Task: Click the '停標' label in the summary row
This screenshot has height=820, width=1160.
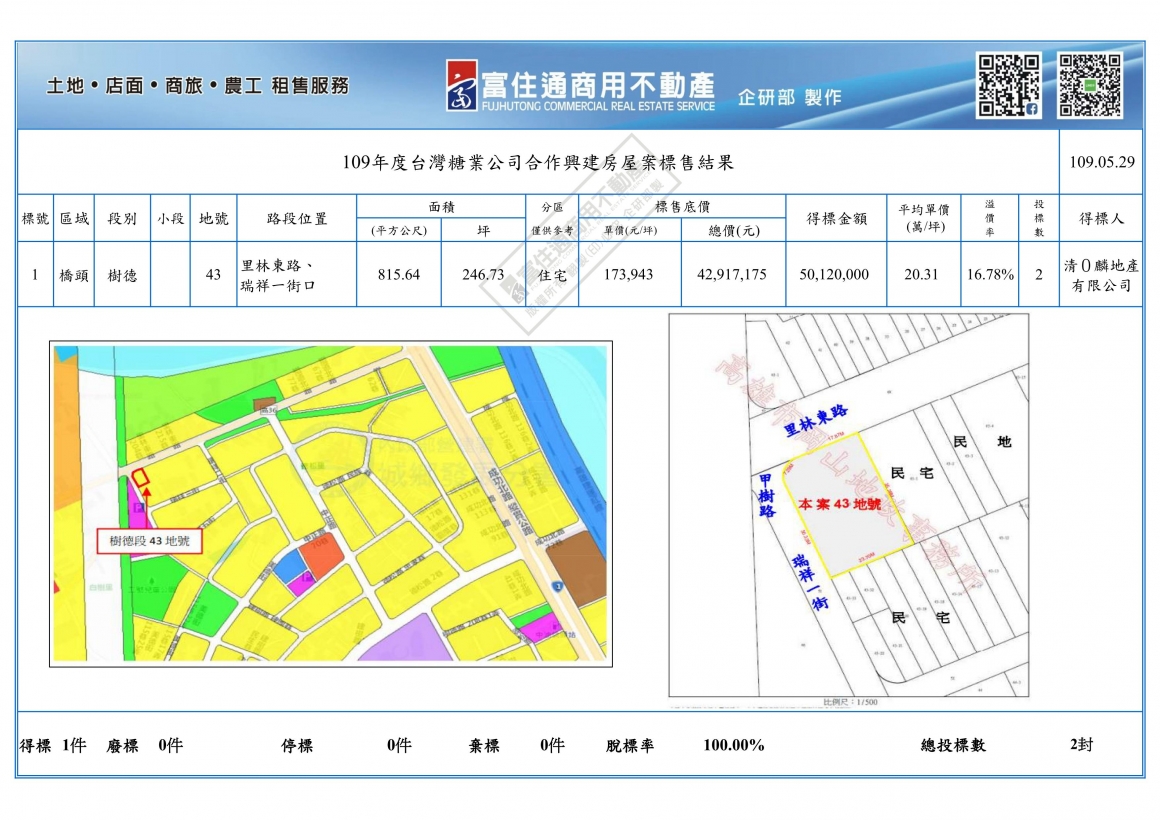Action: click(297, 745)
